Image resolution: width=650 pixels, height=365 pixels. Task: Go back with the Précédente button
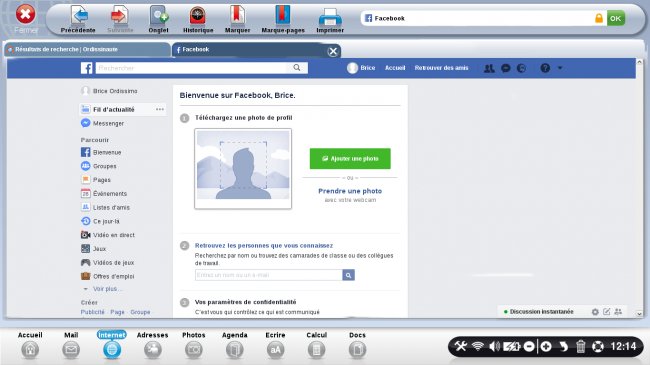(x=78, y=19)
